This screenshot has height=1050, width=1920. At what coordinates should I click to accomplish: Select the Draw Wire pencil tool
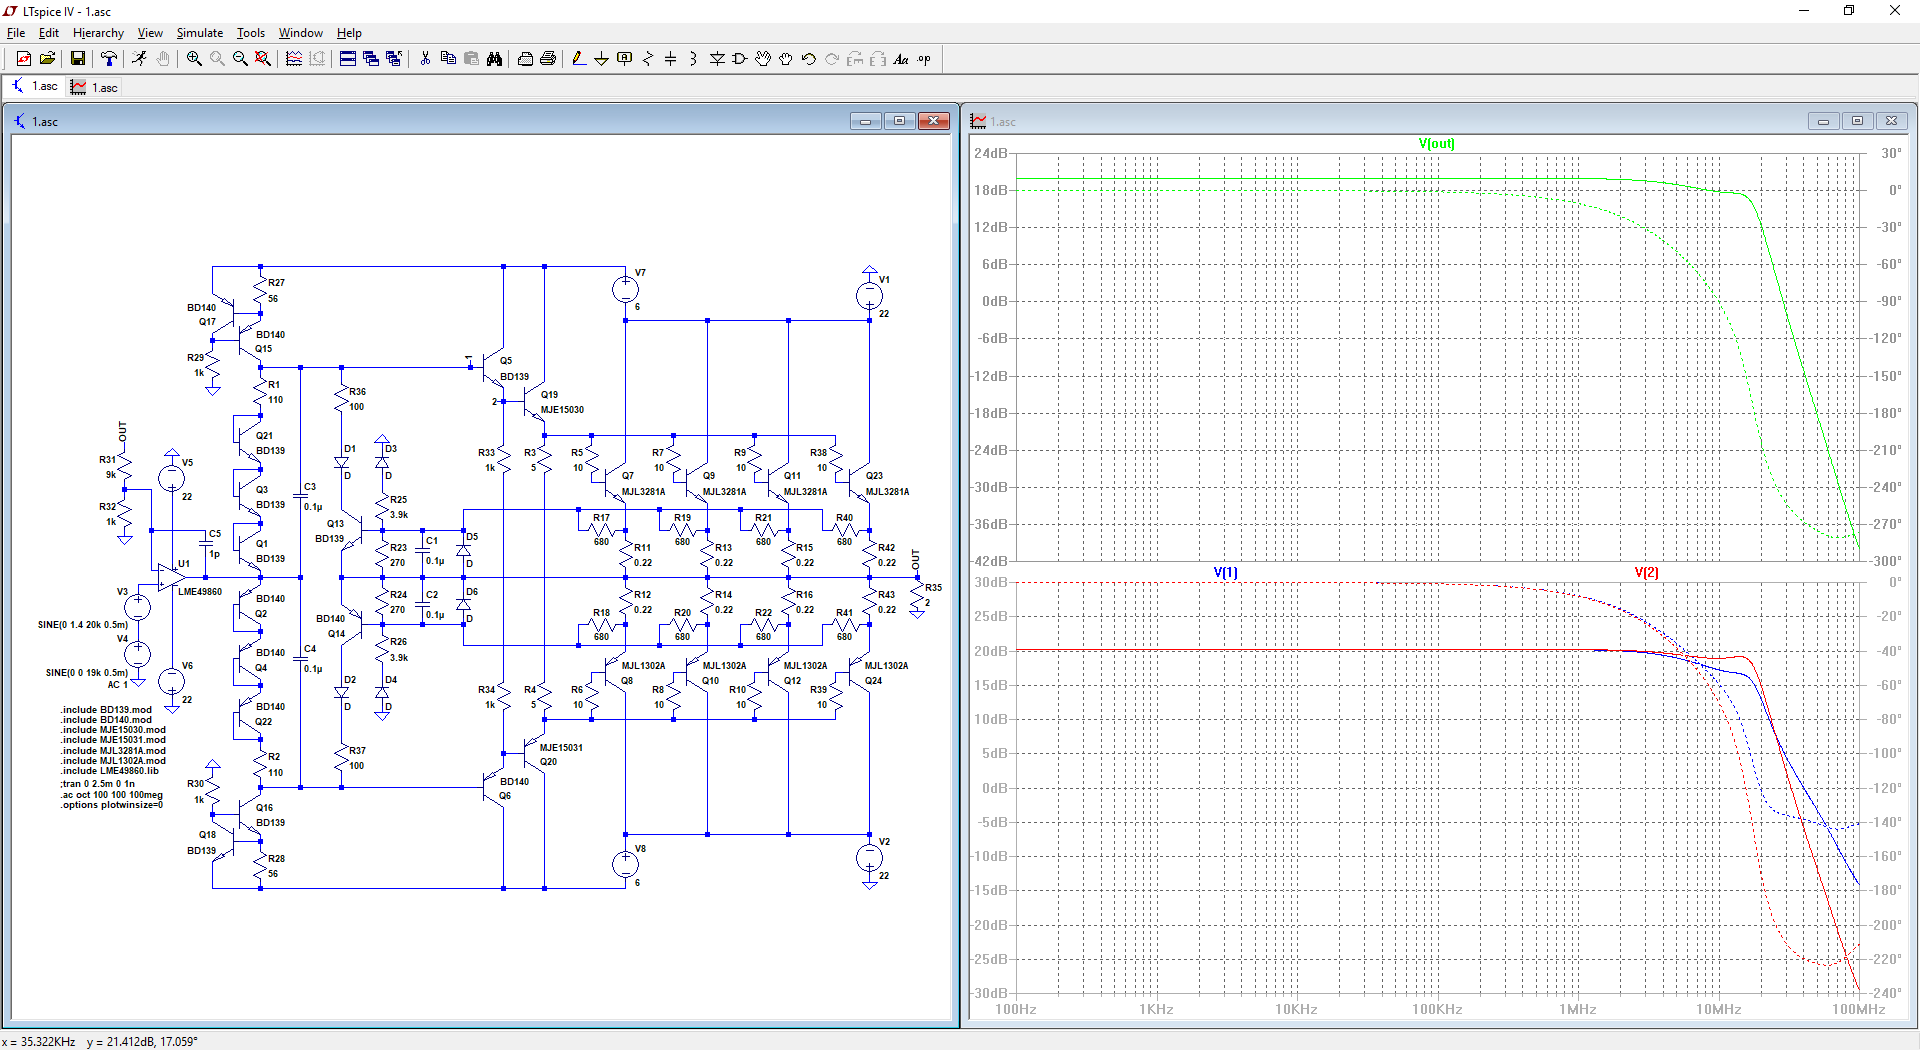578,59
